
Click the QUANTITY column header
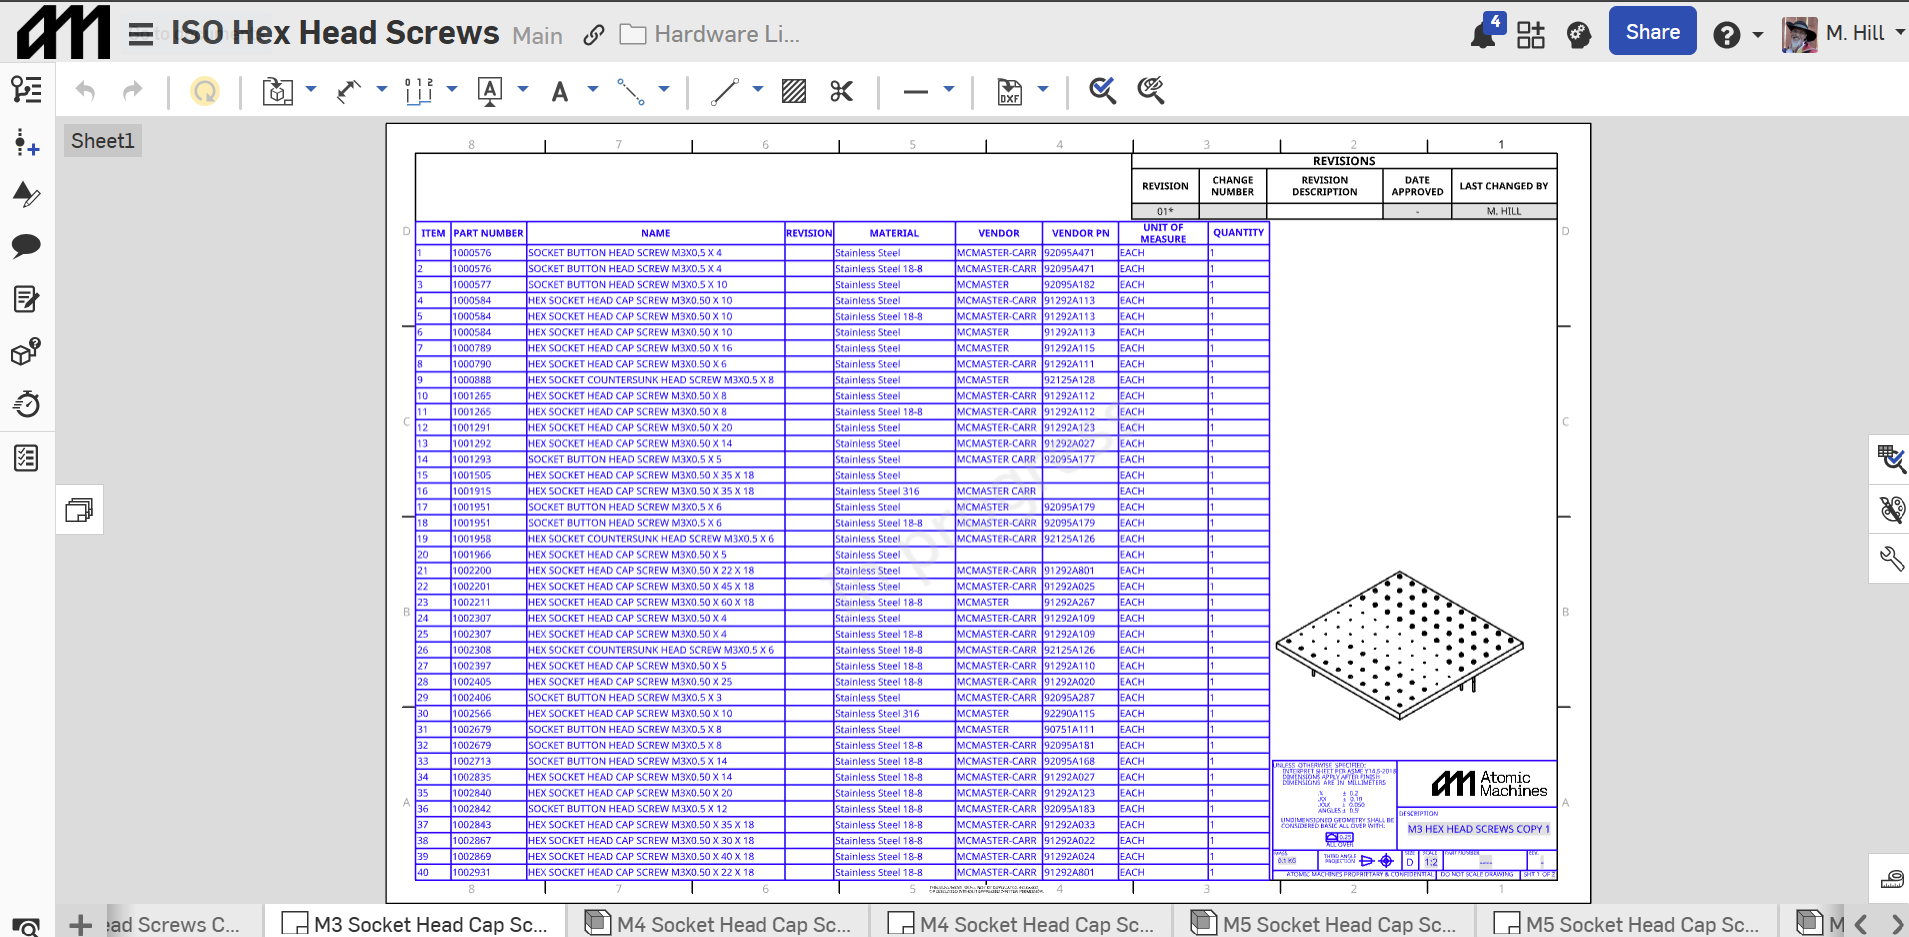point(1238,232)
